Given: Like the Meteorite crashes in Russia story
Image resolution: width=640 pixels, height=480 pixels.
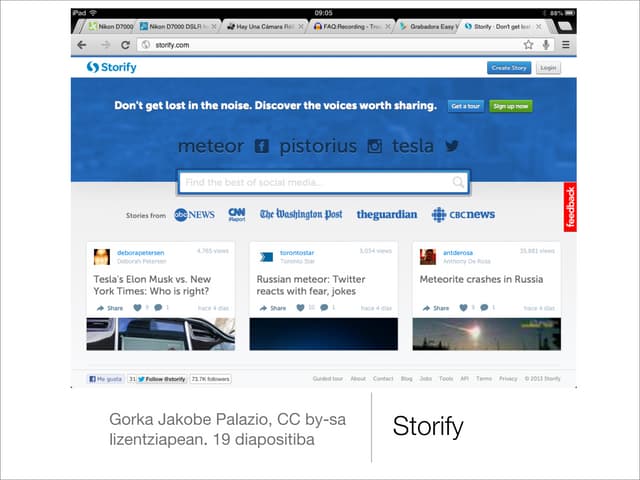Looking at the screenshot, I should [463, 308].
